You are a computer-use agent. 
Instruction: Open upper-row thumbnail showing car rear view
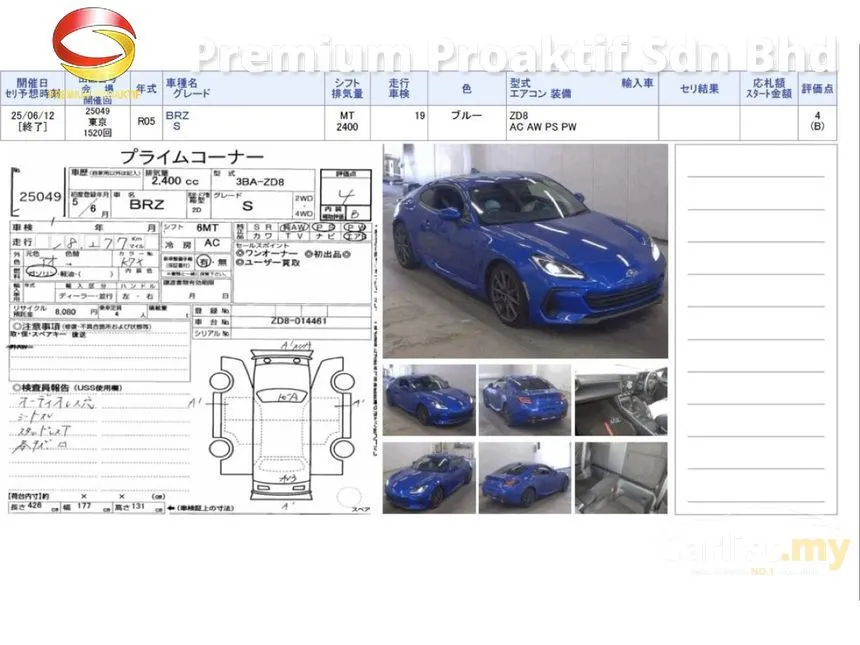(x=525, y=400)
